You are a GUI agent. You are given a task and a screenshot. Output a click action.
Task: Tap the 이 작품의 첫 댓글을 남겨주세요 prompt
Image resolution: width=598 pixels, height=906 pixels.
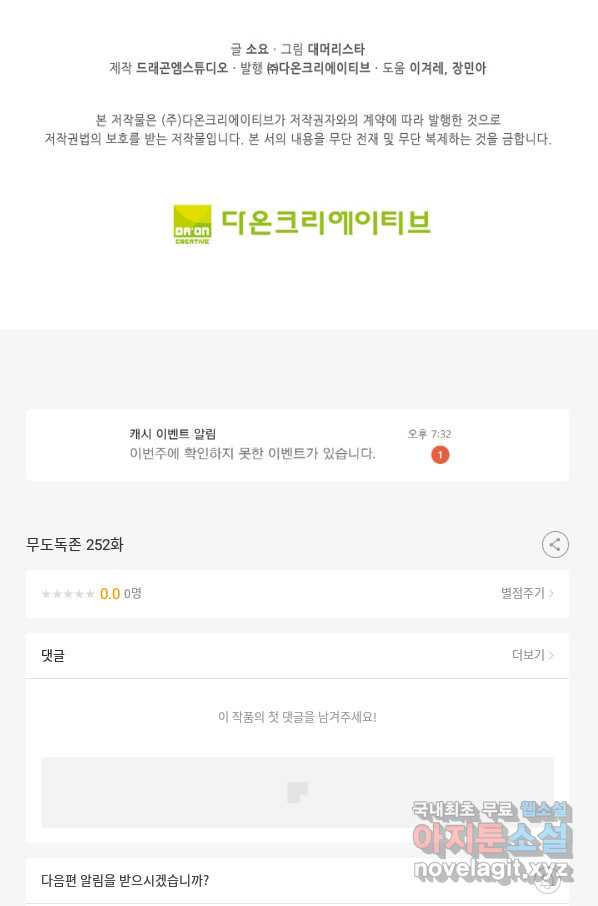pyautogui.click(x=298, y=717)
